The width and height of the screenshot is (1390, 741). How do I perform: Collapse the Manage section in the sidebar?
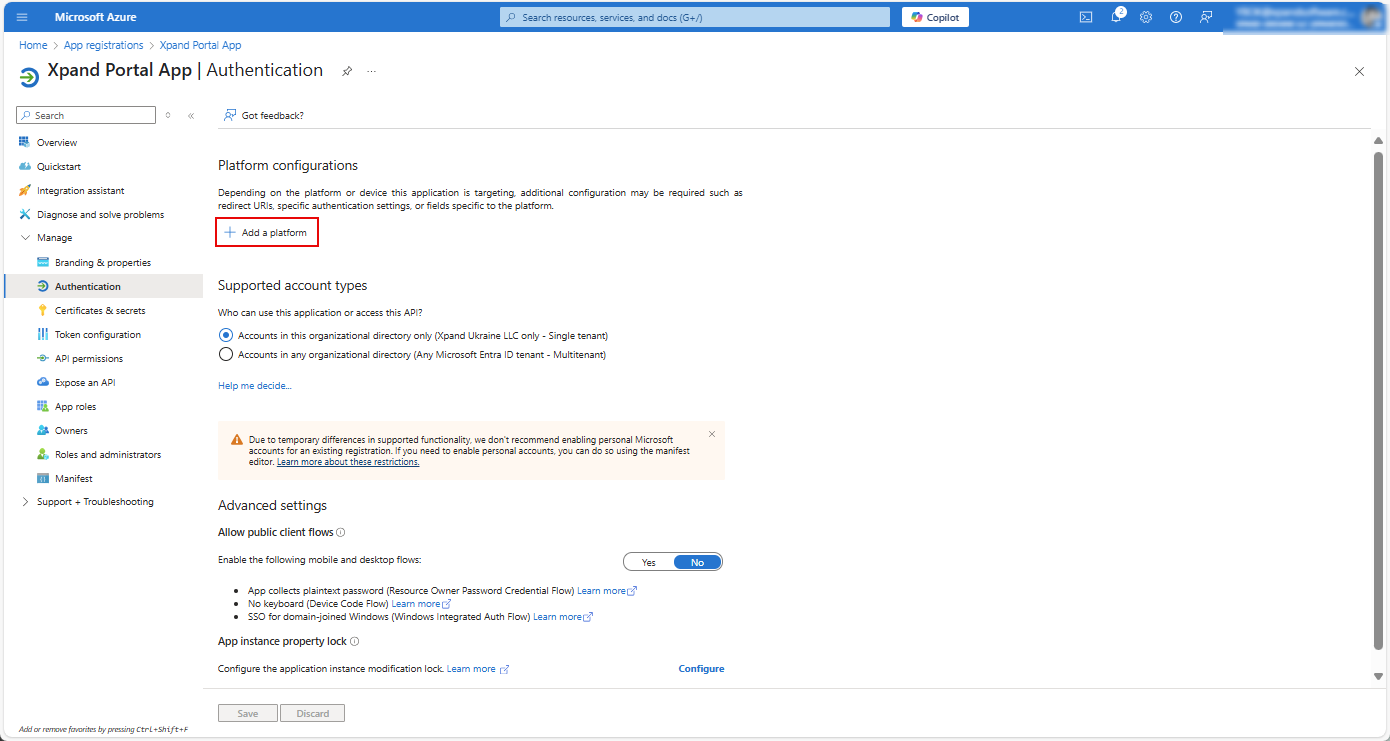tap(26, 238)
